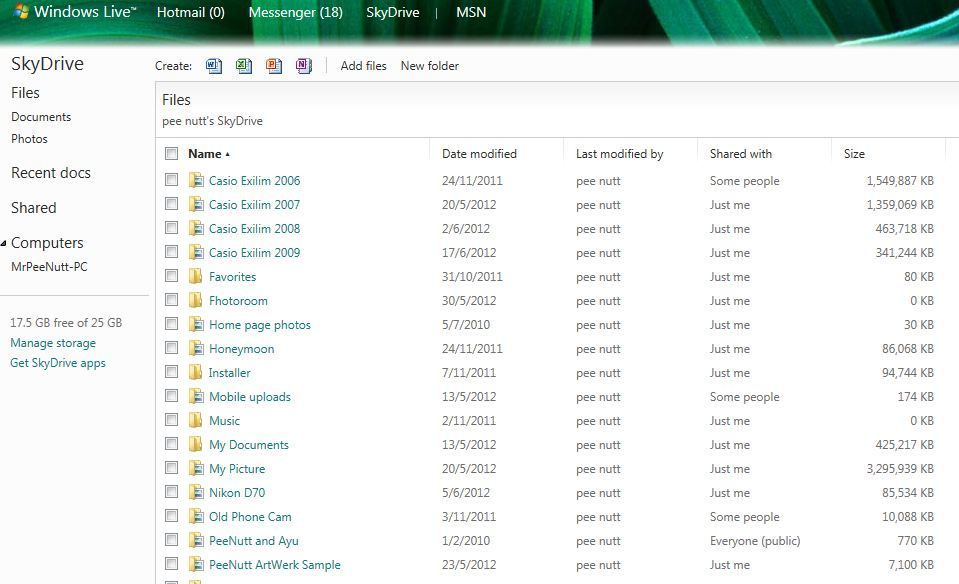Create a new OneNote notebook

303,66
